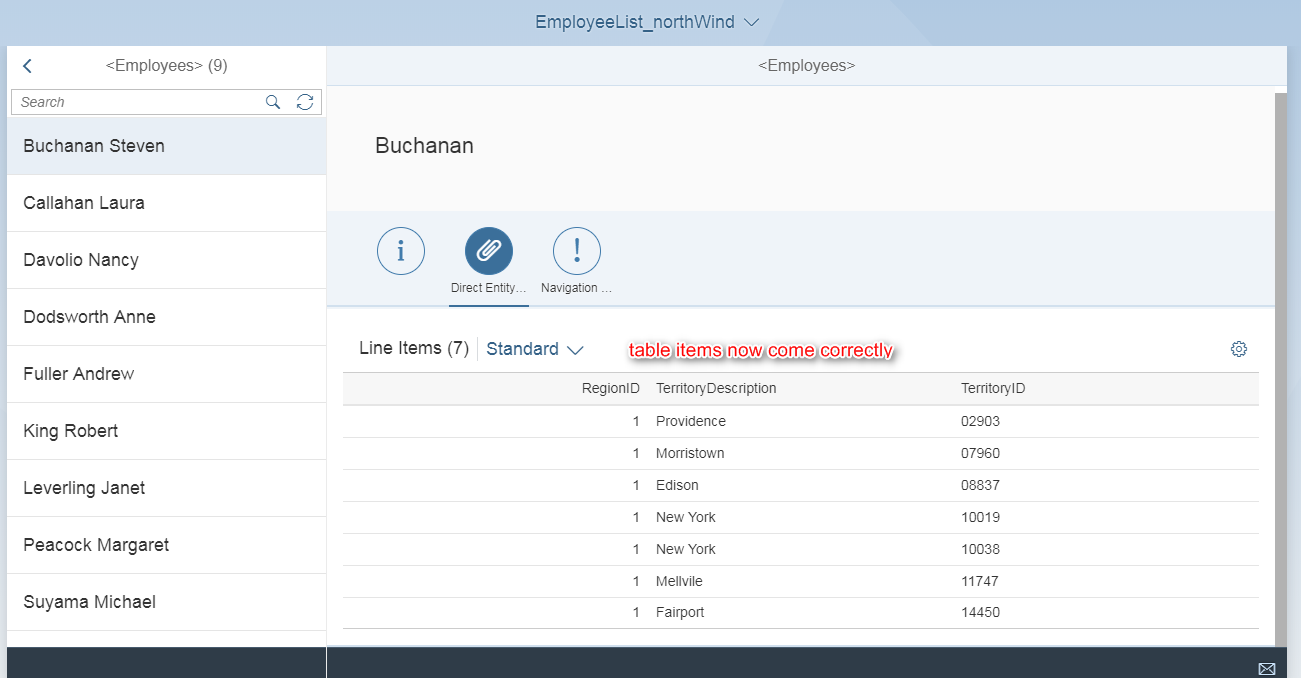
Task: Switch to the Direct Entity tab
Action: click(x=488, y=260)
